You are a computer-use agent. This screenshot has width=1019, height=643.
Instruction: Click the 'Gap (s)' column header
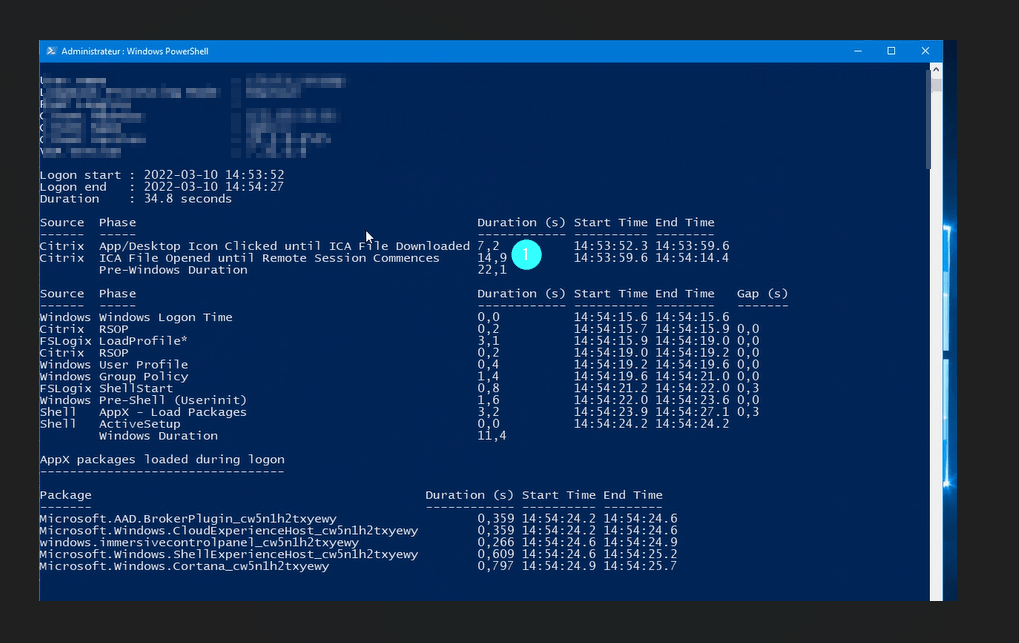coord(762,294)
